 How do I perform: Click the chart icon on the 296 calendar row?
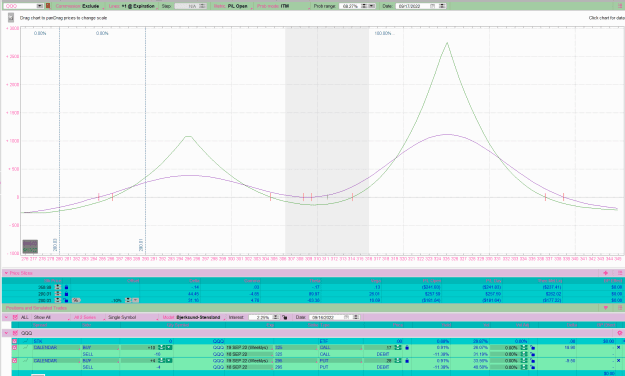26,360
